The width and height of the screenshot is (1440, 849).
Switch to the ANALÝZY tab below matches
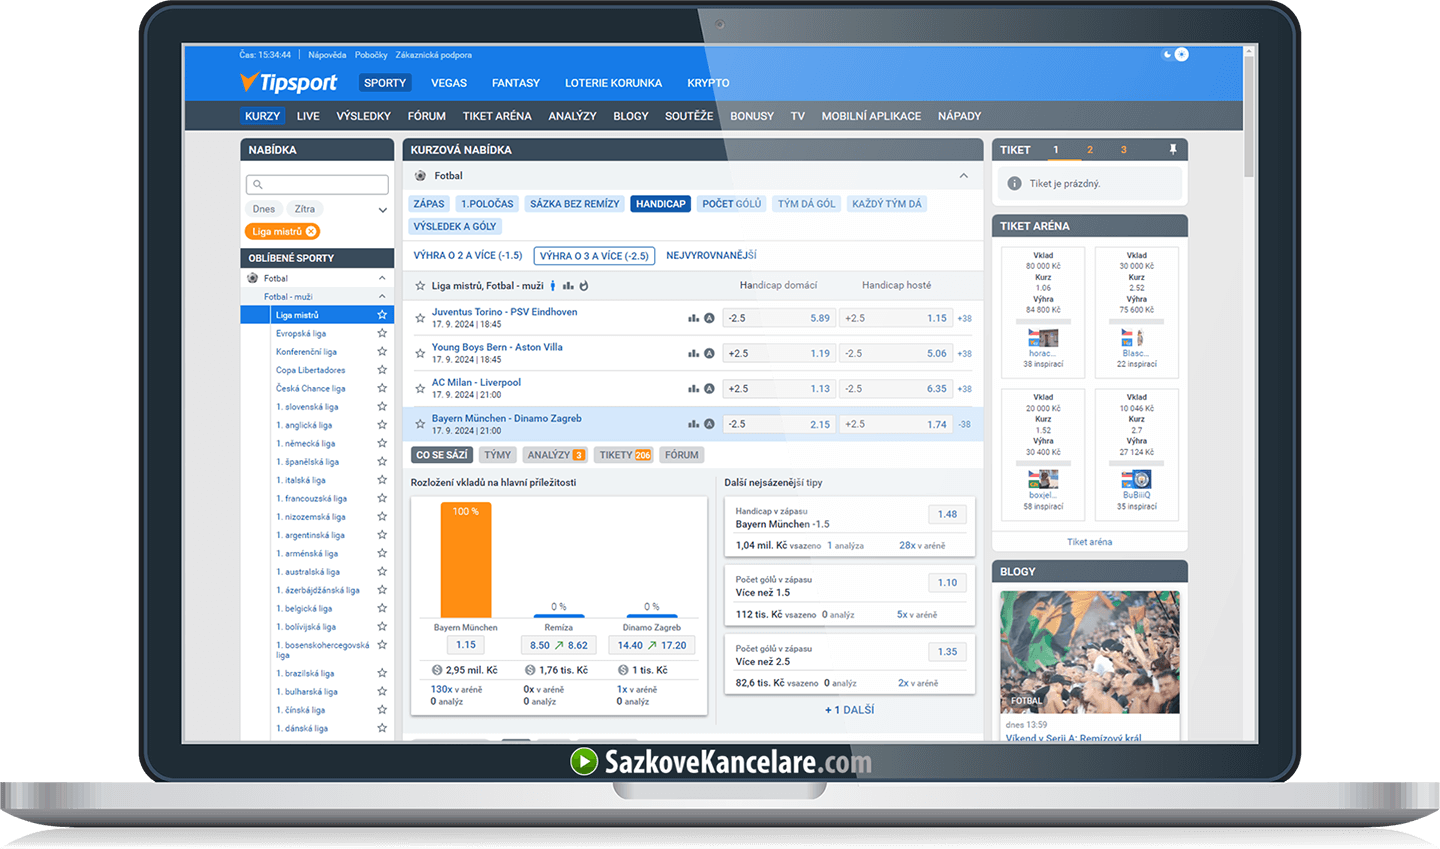coord(555,455)
